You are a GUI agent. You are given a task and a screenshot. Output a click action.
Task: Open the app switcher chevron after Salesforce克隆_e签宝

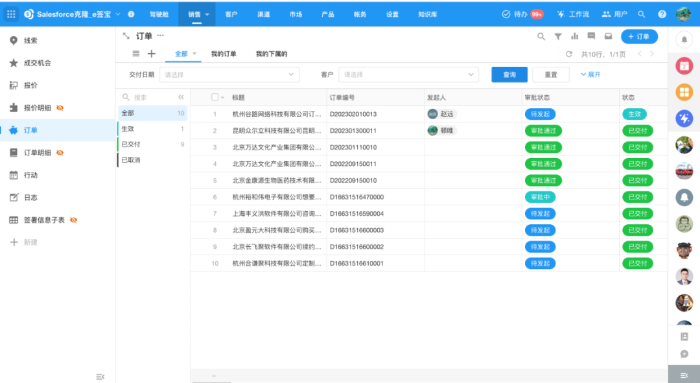click(x=118, y=14)
